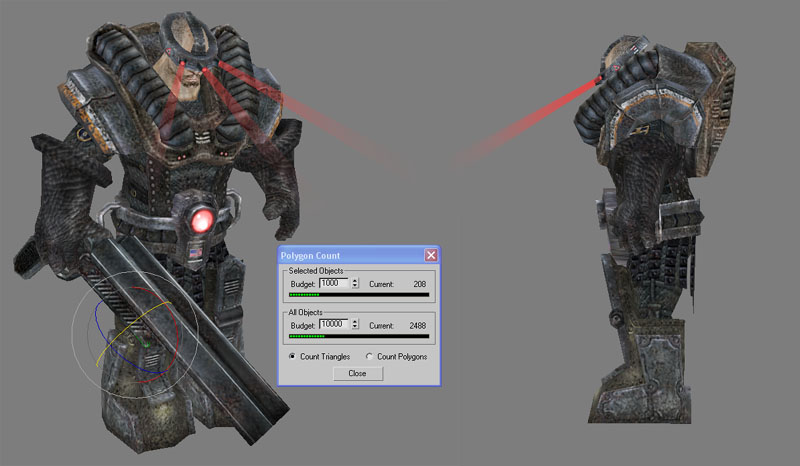Click the All Objects current value 2488

coord(417,326)
